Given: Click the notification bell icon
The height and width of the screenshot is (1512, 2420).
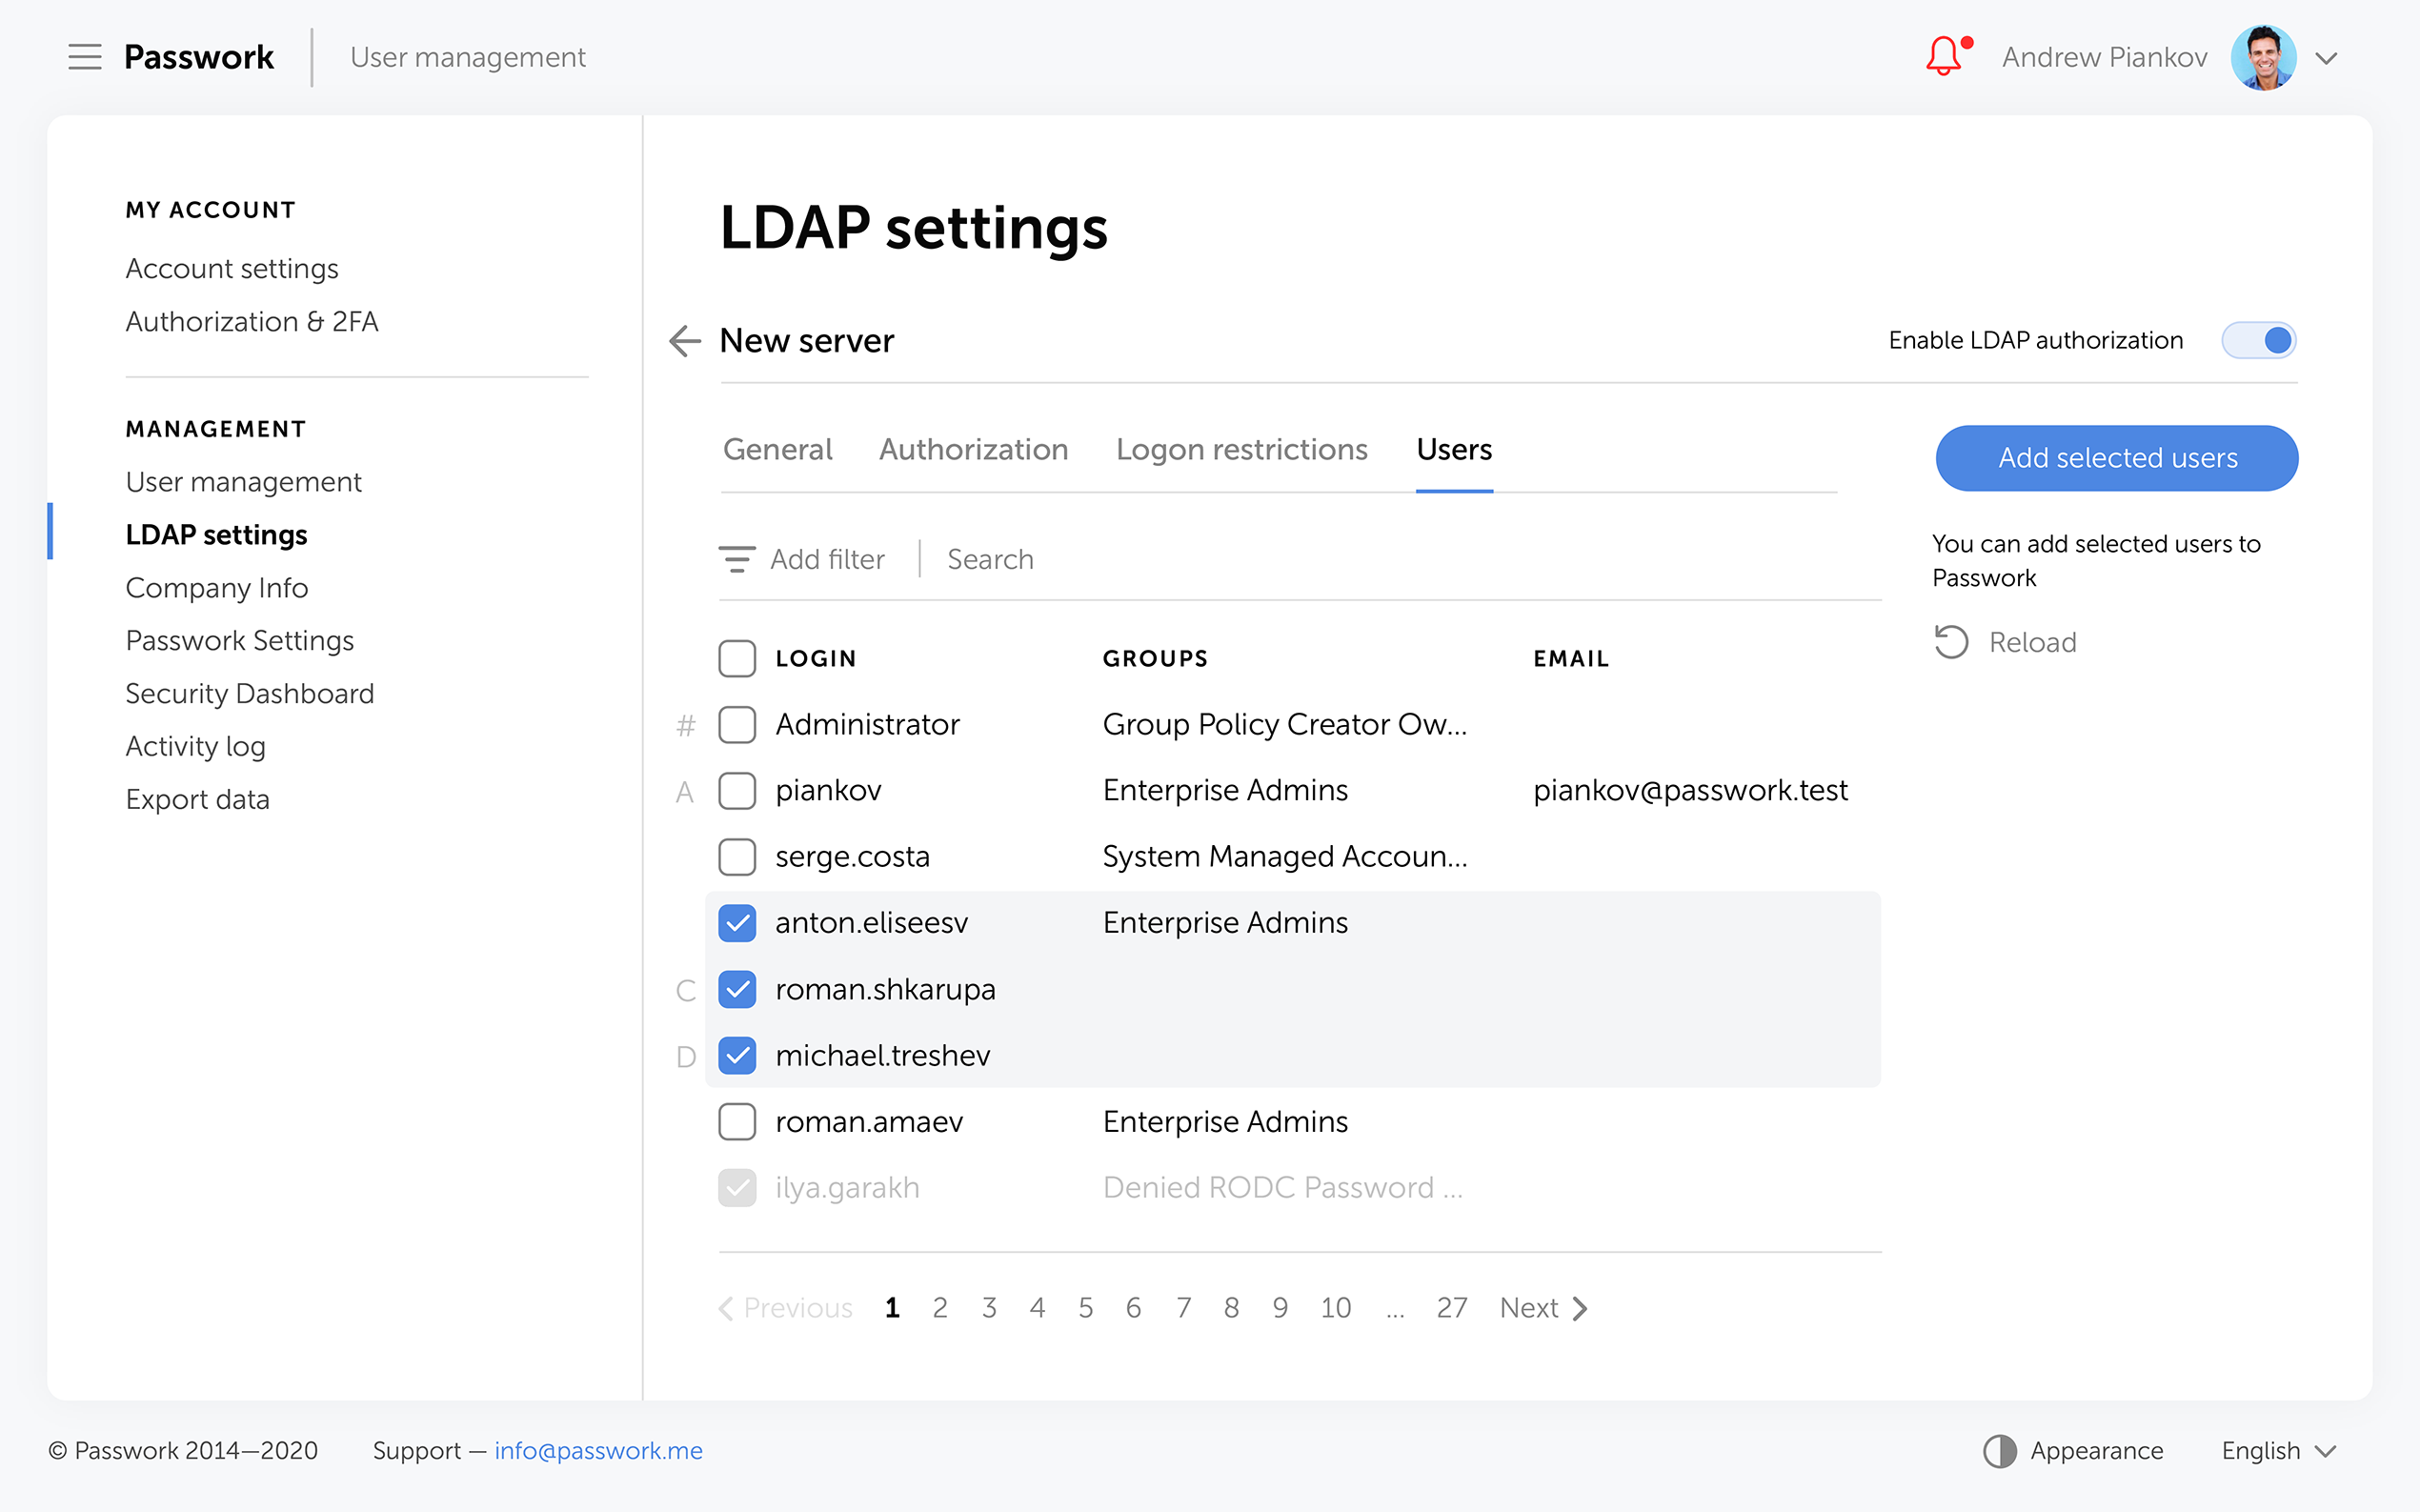Looking at the screenshot, I should (x=1943, y=56).
